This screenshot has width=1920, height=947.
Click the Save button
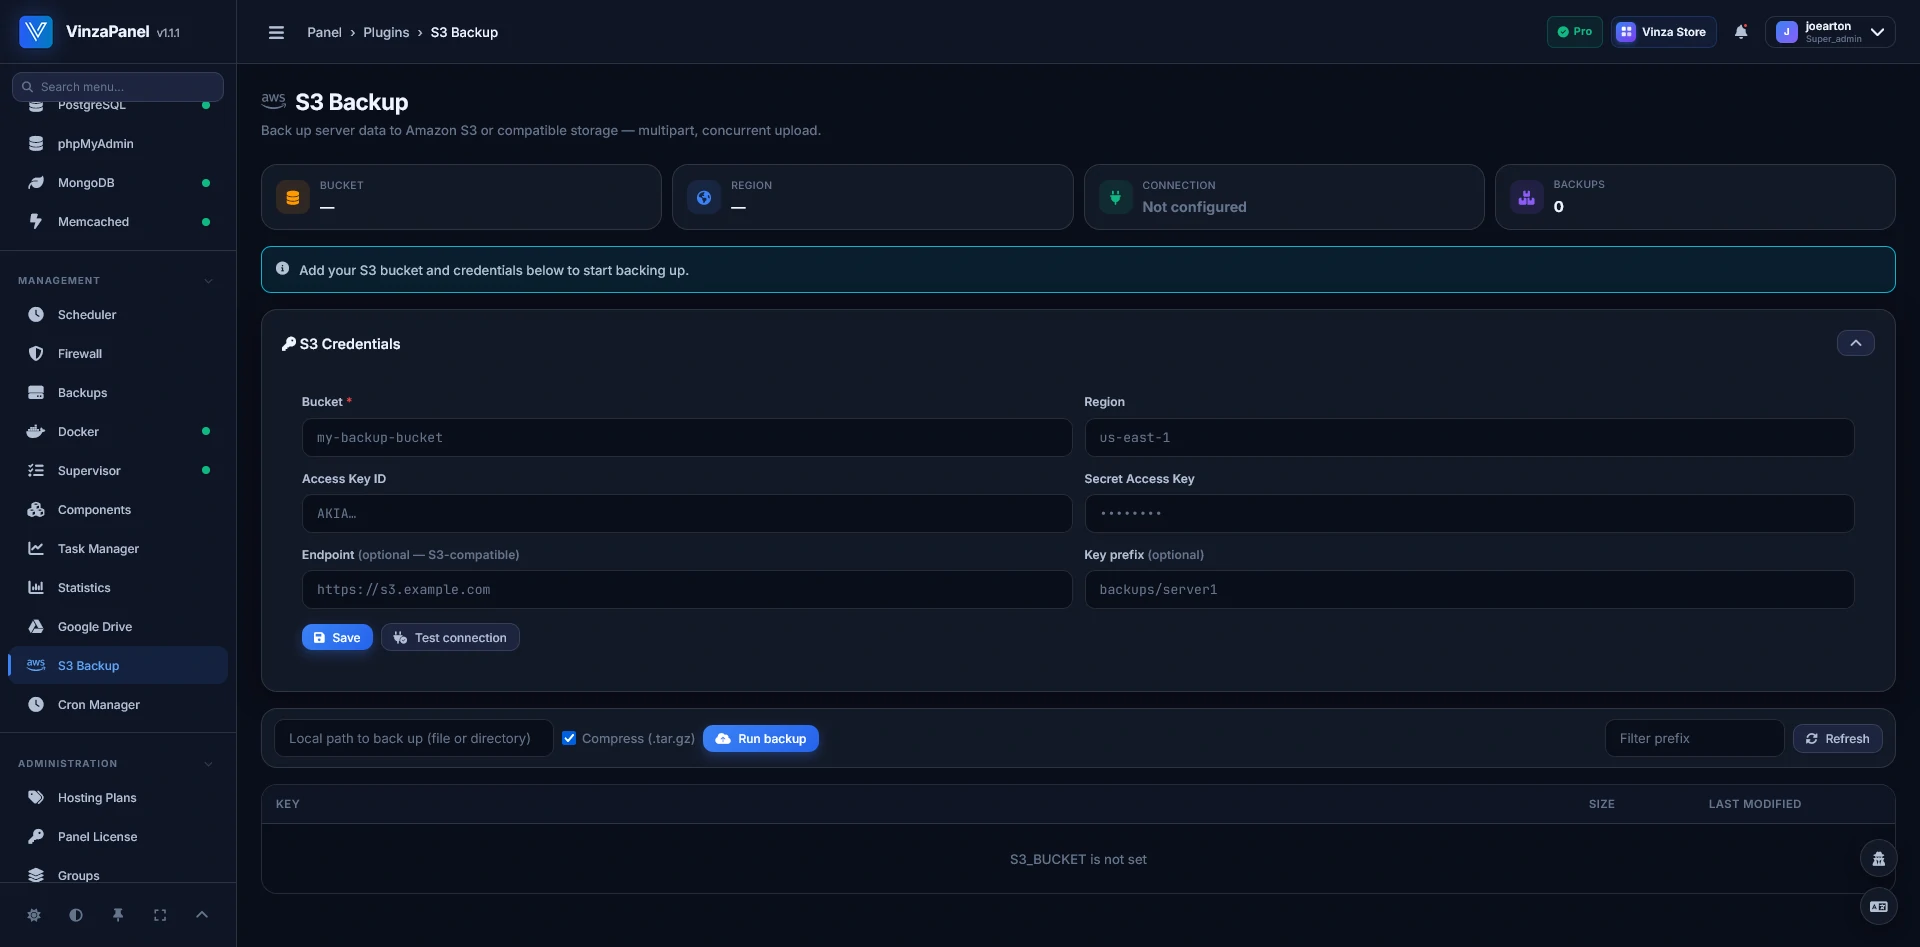click(337, 637)
